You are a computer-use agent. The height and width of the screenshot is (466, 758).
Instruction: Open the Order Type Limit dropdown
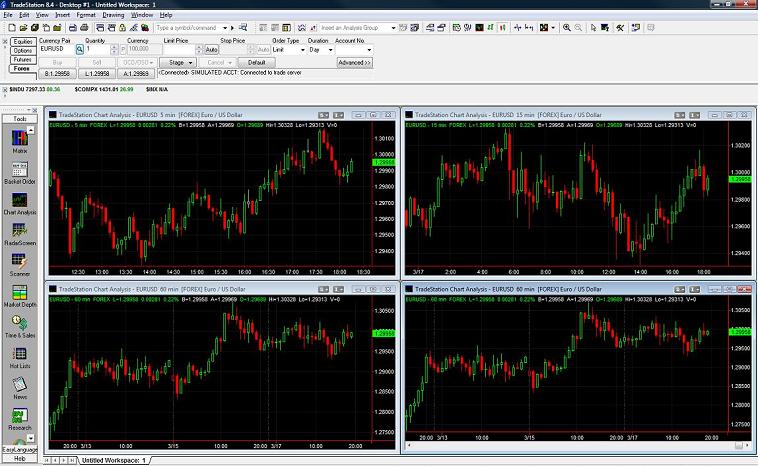click(x=303, y=50)
